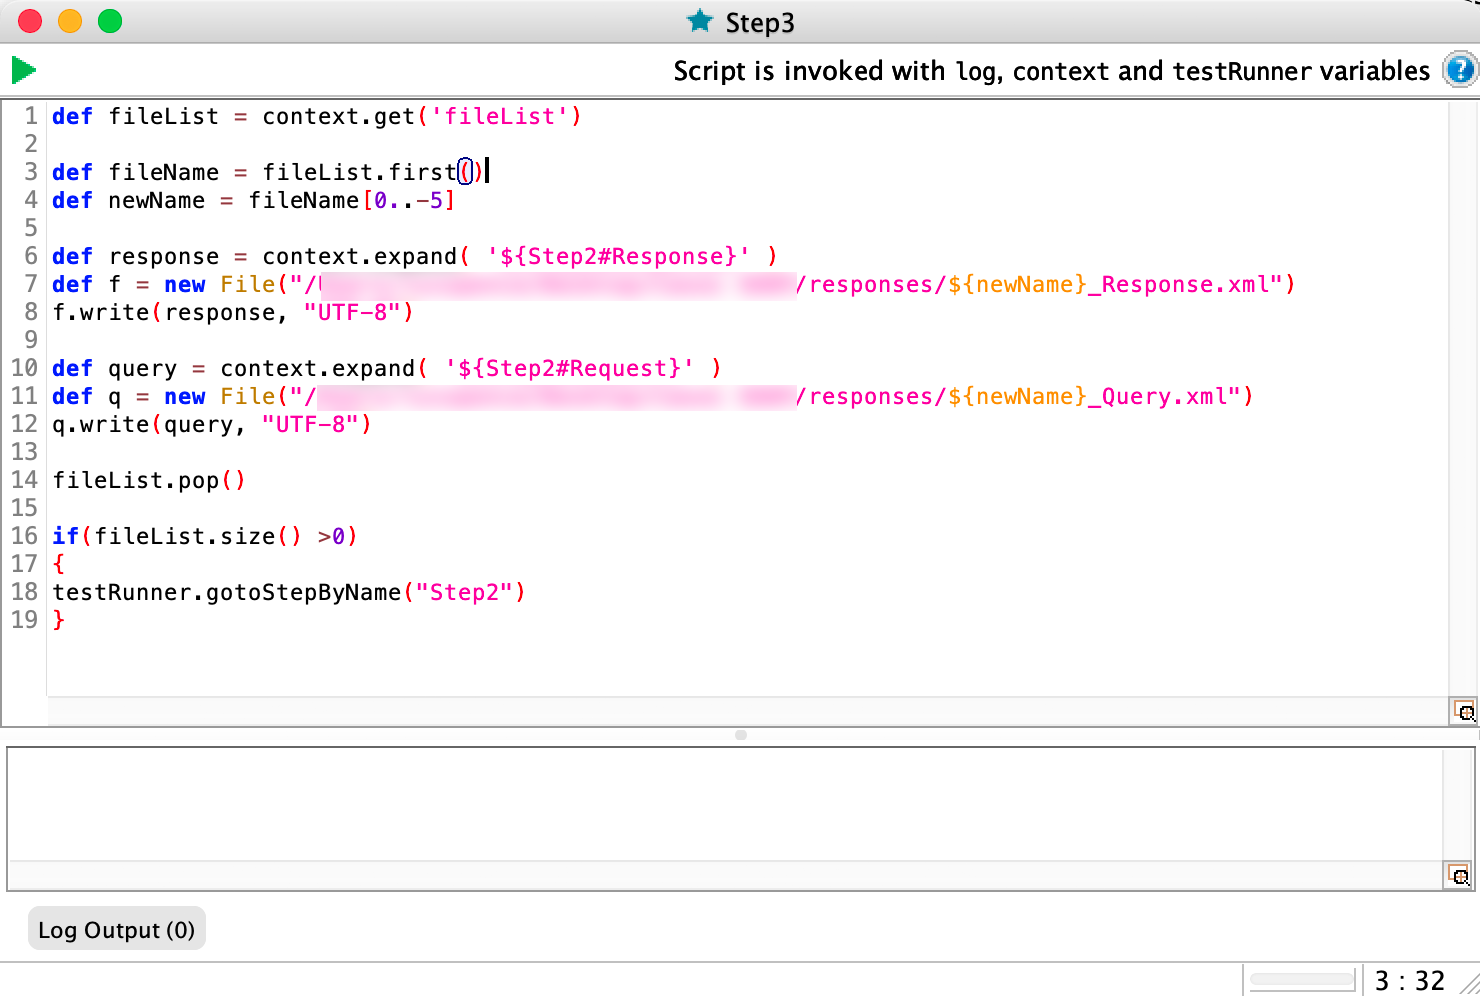
Task: Run the script with the green play button
Action: [x=24, y=70]
